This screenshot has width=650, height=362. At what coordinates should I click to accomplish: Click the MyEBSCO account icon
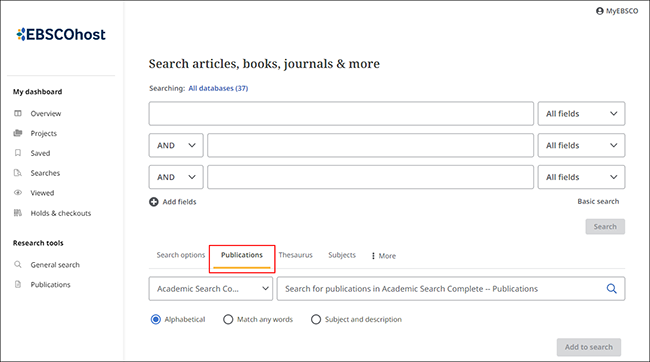(x=599, y=11)
